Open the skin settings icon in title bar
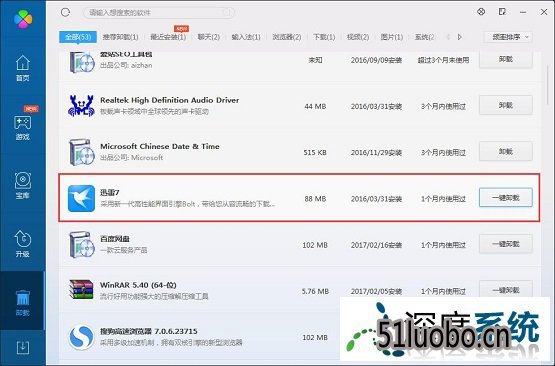The width and height of the screenshot is (555, 366). coord(481,12)
